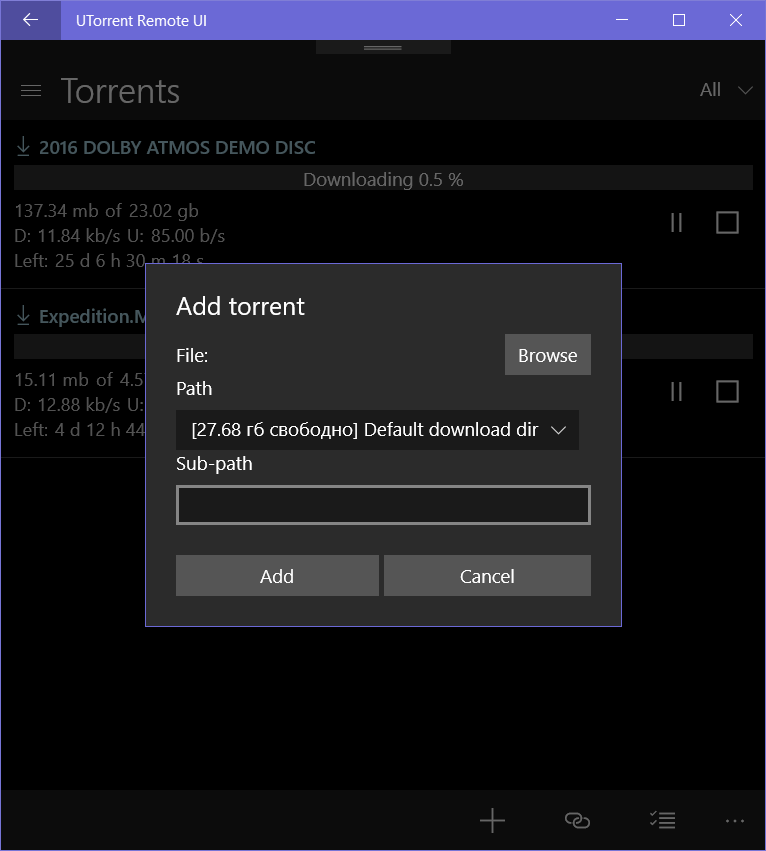Open the All filter dropdown
This screenshot has width=766, height=851.
tap(726, 90)
